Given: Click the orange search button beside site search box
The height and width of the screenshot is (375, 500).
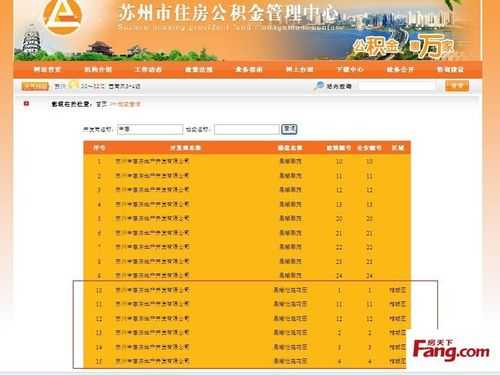Looking at the screenshot, I should (457, 86).
